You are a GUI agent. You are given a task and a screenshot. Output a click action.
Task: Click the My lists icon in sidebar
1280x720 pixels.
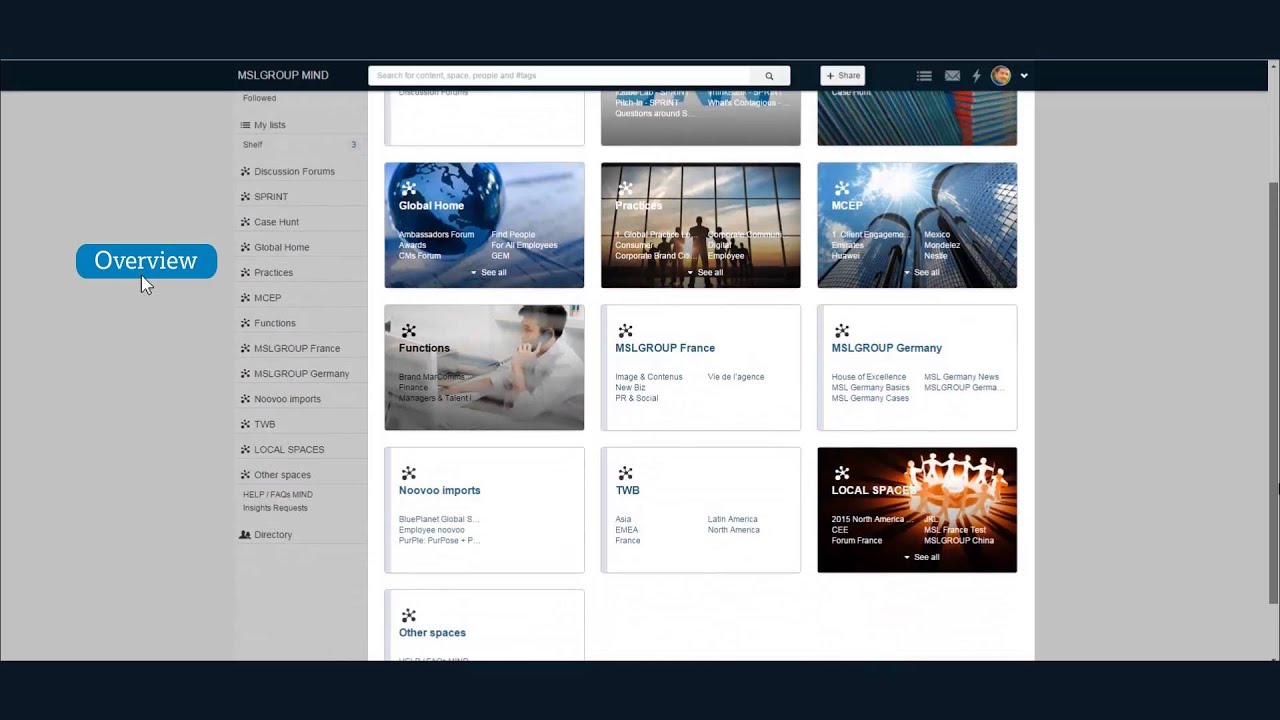(x=245, y=125)
